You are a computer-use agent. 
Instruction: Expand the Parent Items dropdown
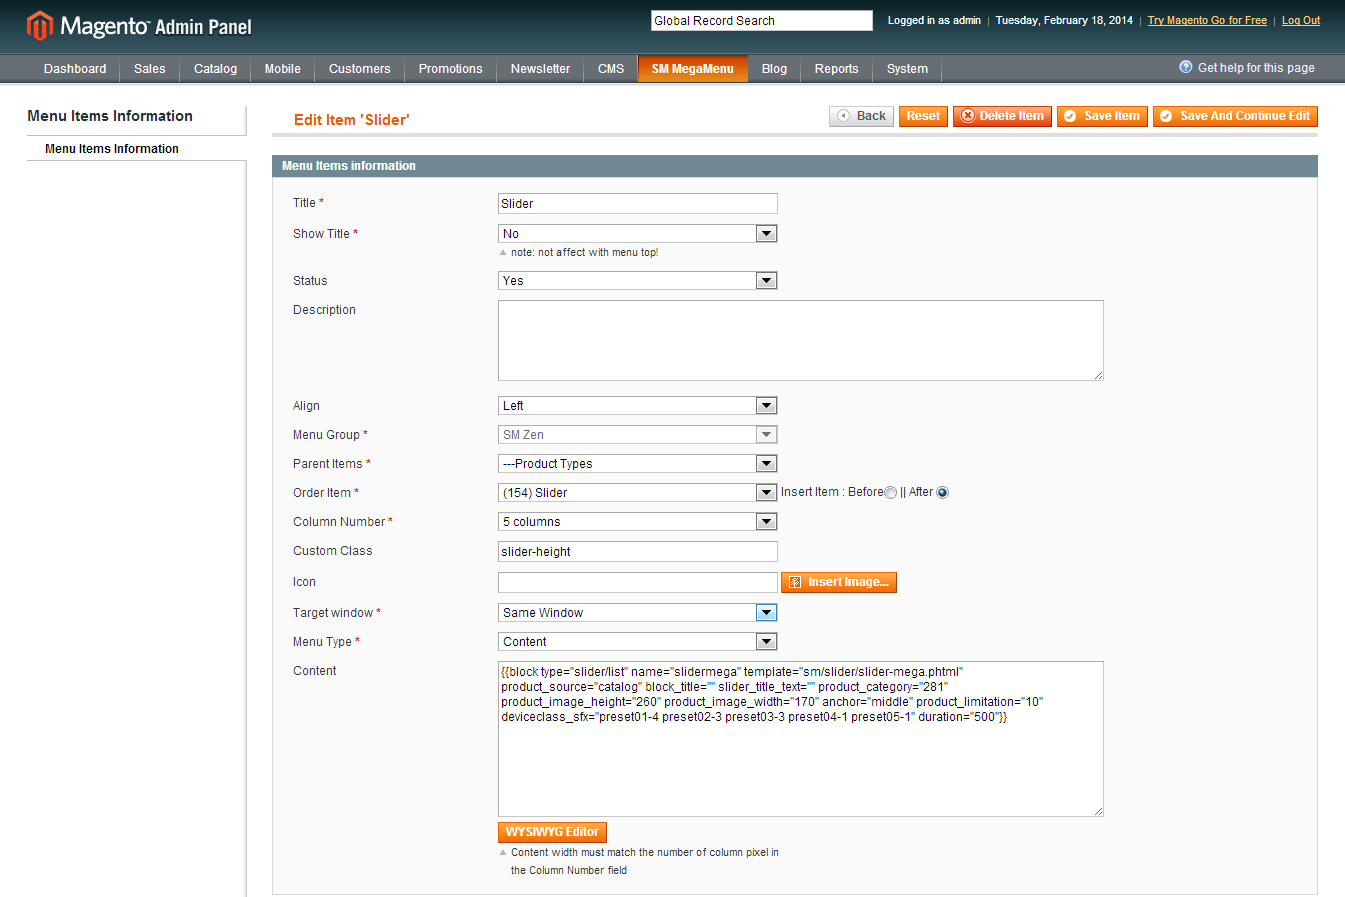click(638, 464)
